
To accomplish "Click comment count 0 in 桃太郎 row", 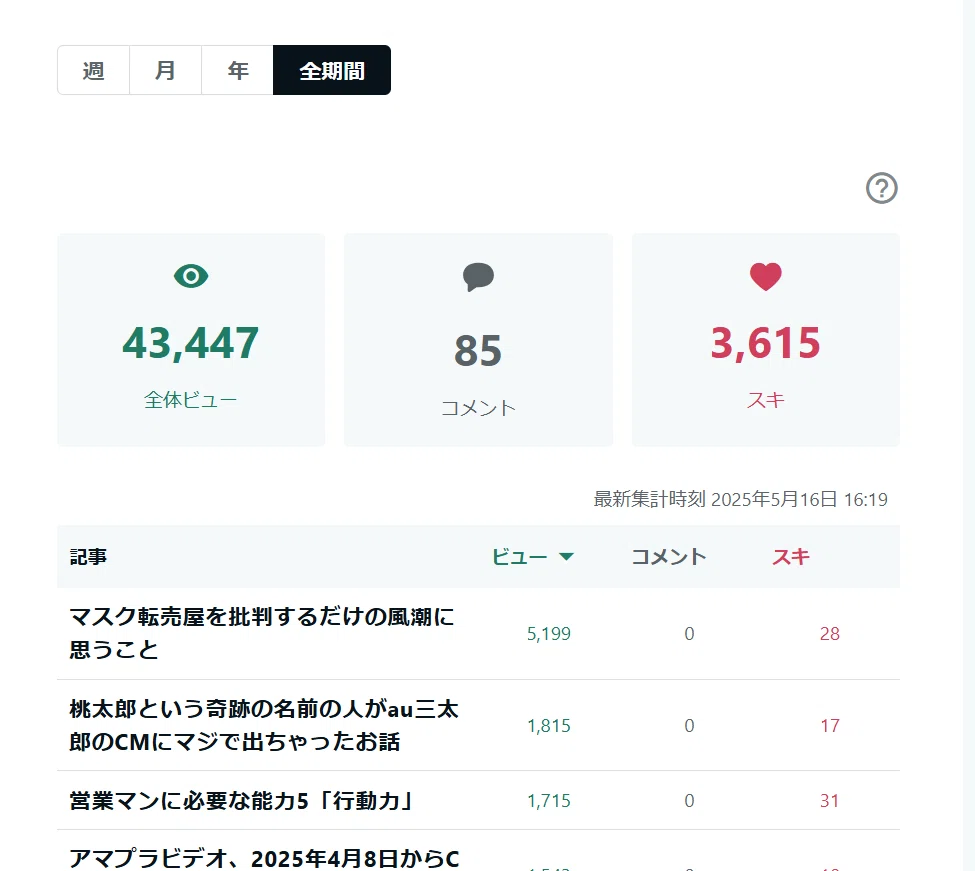I will (x=689, y=726).
